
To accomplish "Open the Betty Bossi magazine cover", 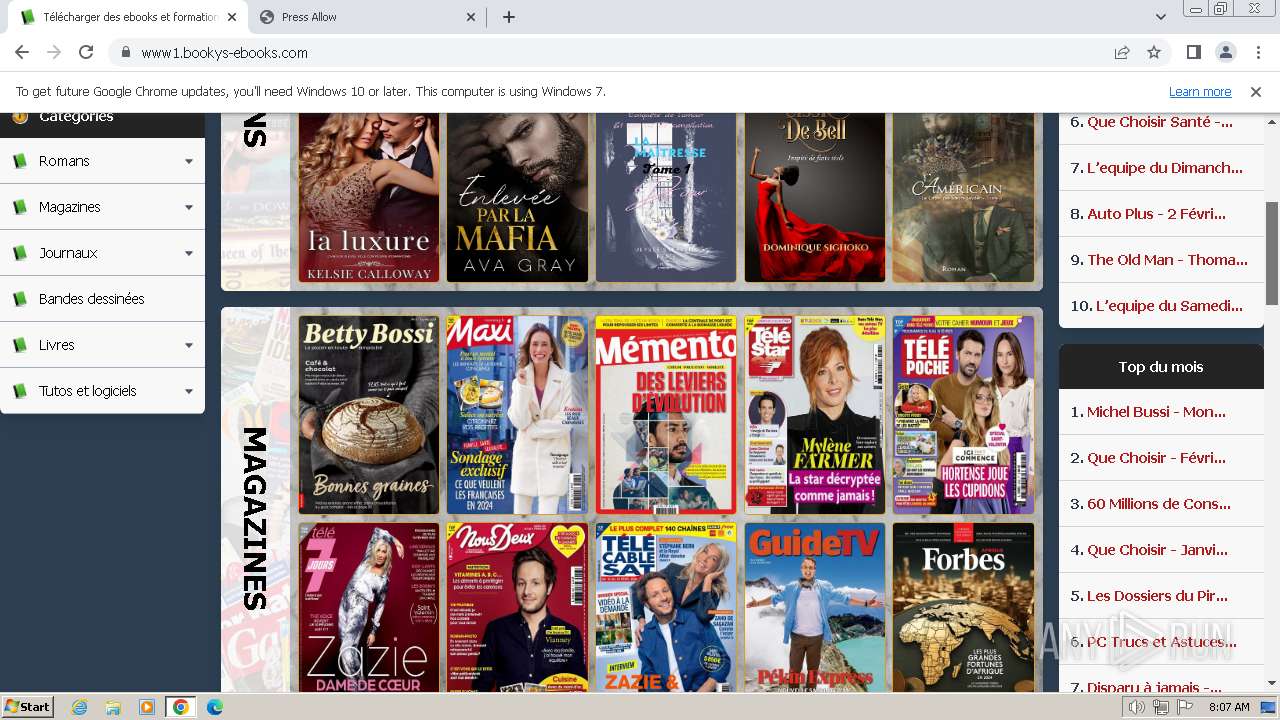I will pos(368,415).
